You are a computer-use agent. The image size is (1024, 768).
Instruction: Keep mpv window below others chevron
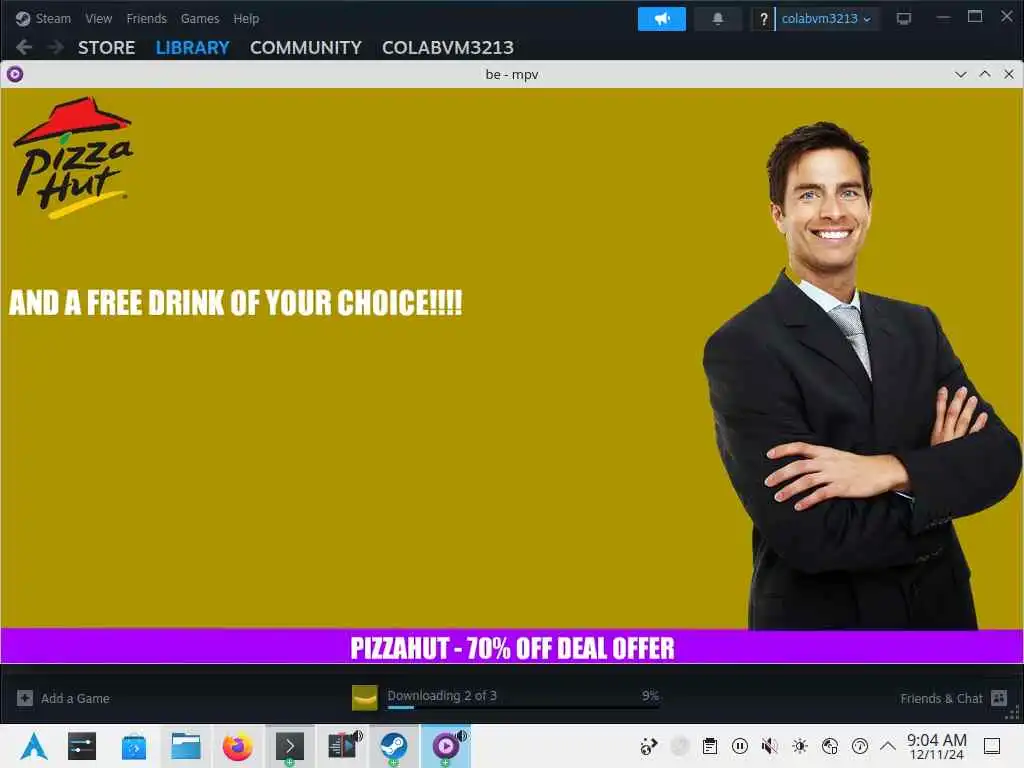pos(961,74)
